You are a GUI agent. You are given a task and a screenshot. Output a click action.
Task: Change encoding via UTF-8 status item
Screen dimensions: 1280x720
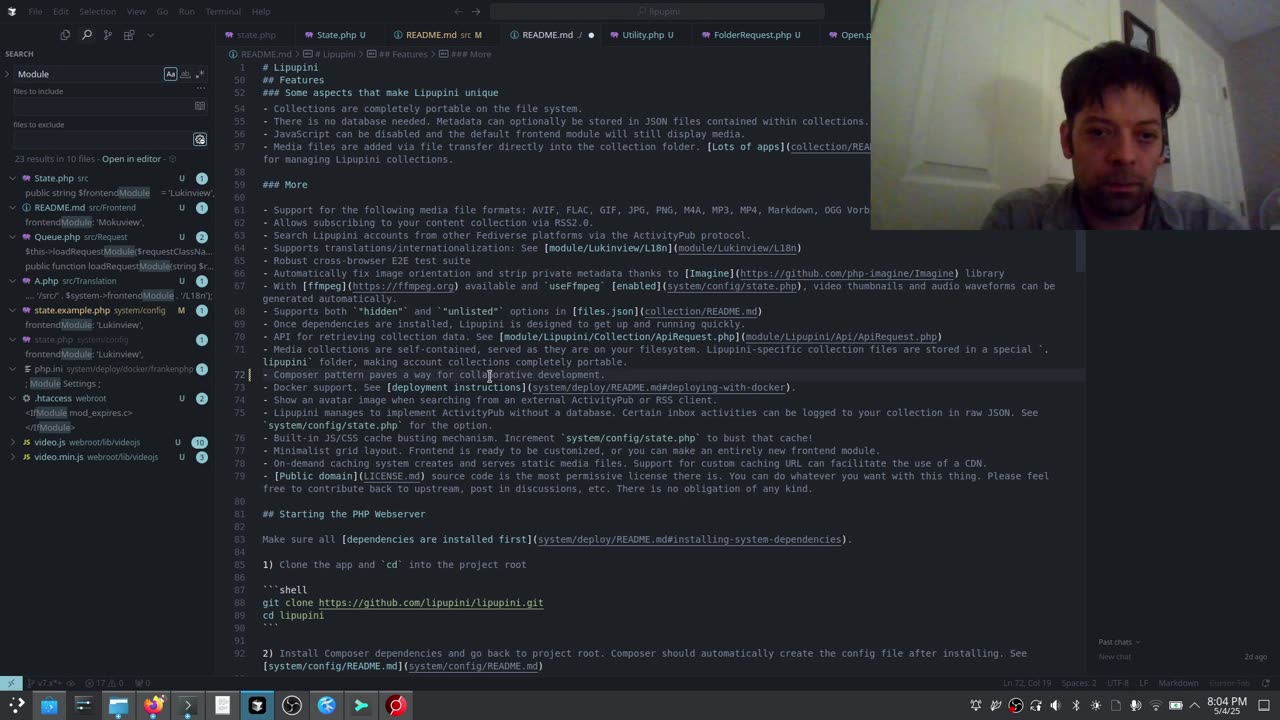pyautogui.click(x=1118, y=683)
